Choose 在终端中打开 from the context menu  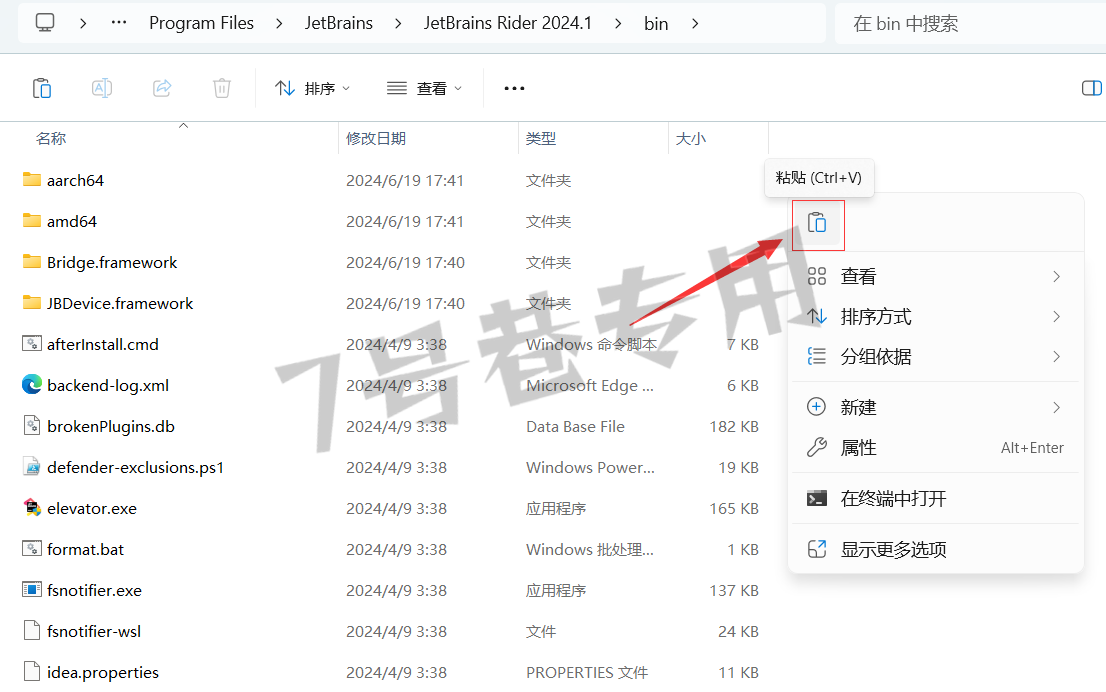pos(936,499)
